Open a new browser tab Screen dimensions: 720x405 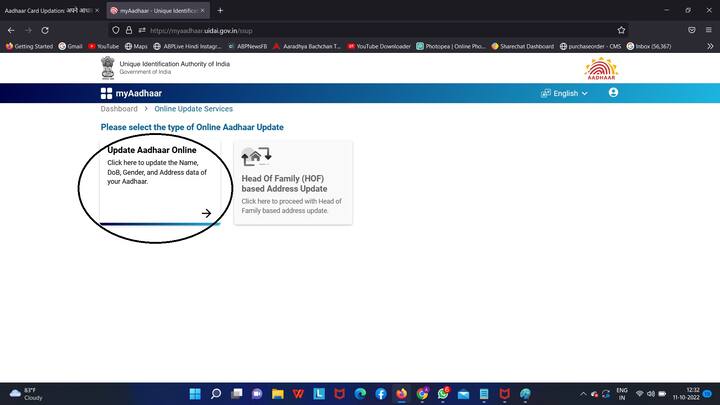[x=220, y=10]
